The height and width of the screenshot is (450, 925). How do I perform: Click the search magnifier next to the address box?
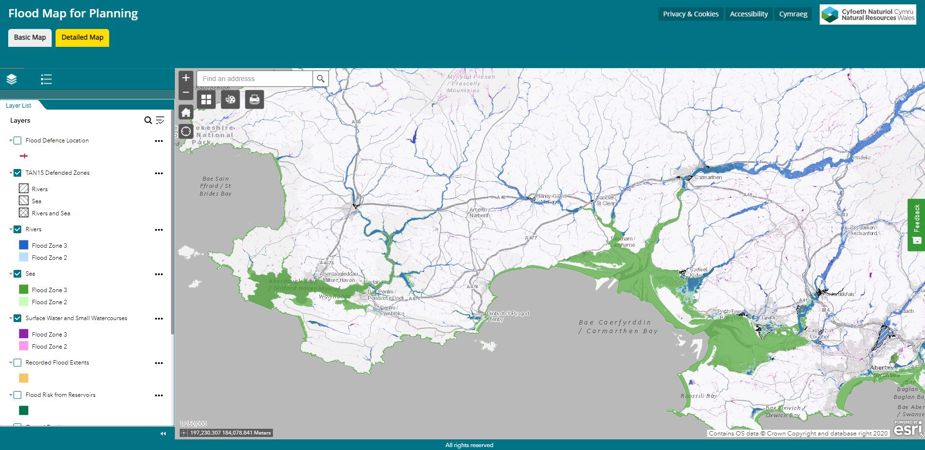coord(320,78)
